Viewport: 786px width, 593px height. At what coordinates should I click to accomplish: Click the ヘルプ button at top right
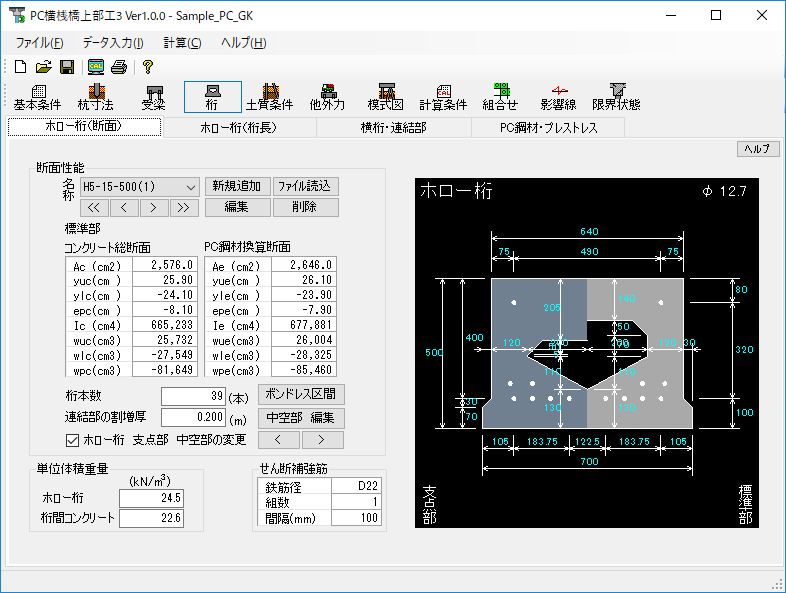click(x=757, y=149)
